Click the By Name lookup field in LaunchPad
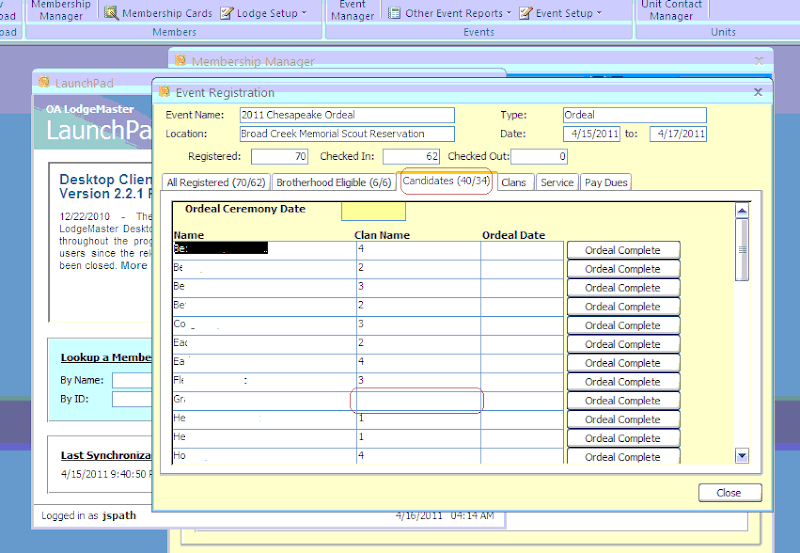 [132, 381]
